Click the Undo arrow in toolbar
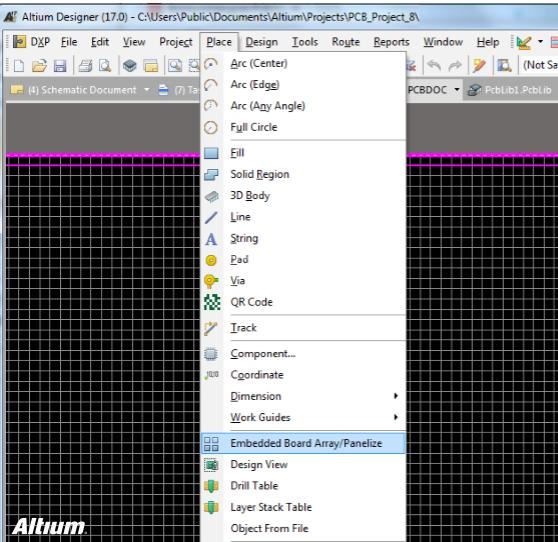Image resolution: width=558 pixels, height=542 pixels. pos(434,65)
